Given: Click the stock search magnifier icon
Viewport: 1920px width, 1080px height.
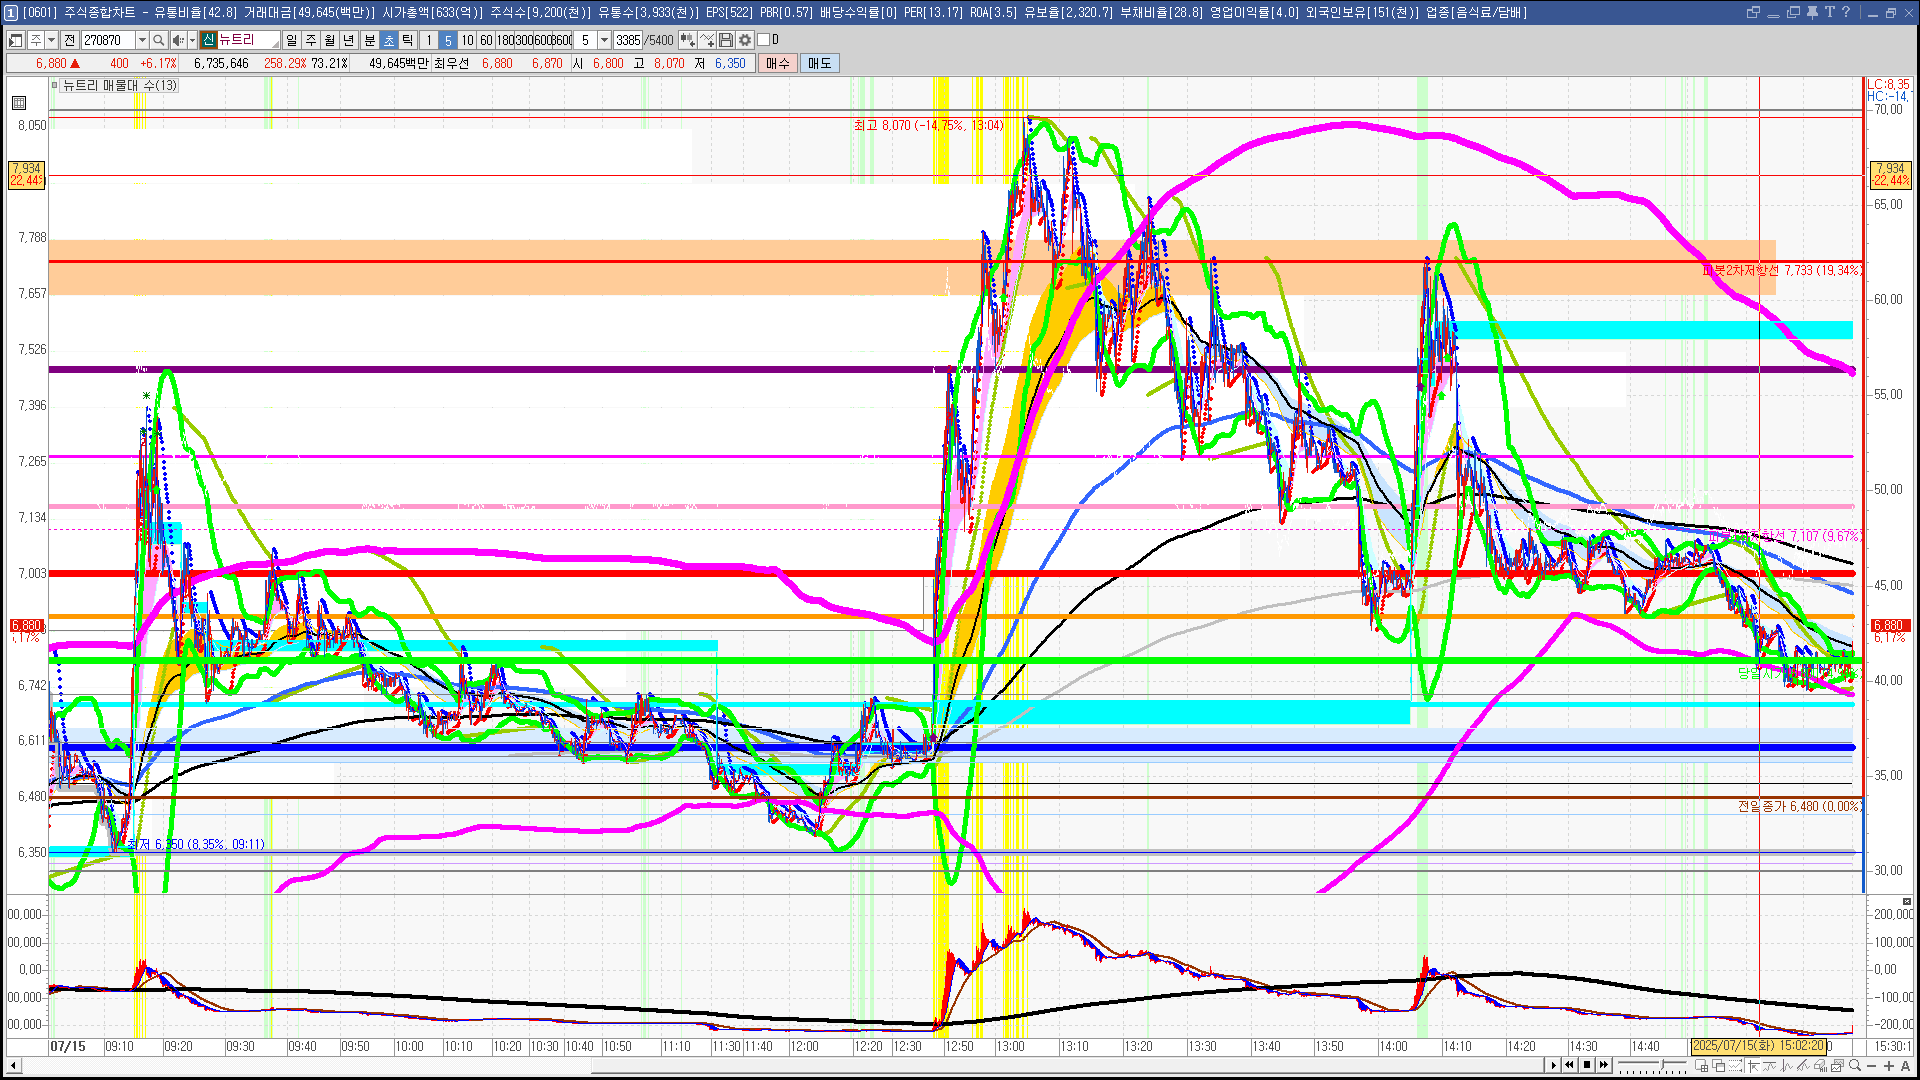Looking at the screenshot, I should pos(158,40).
